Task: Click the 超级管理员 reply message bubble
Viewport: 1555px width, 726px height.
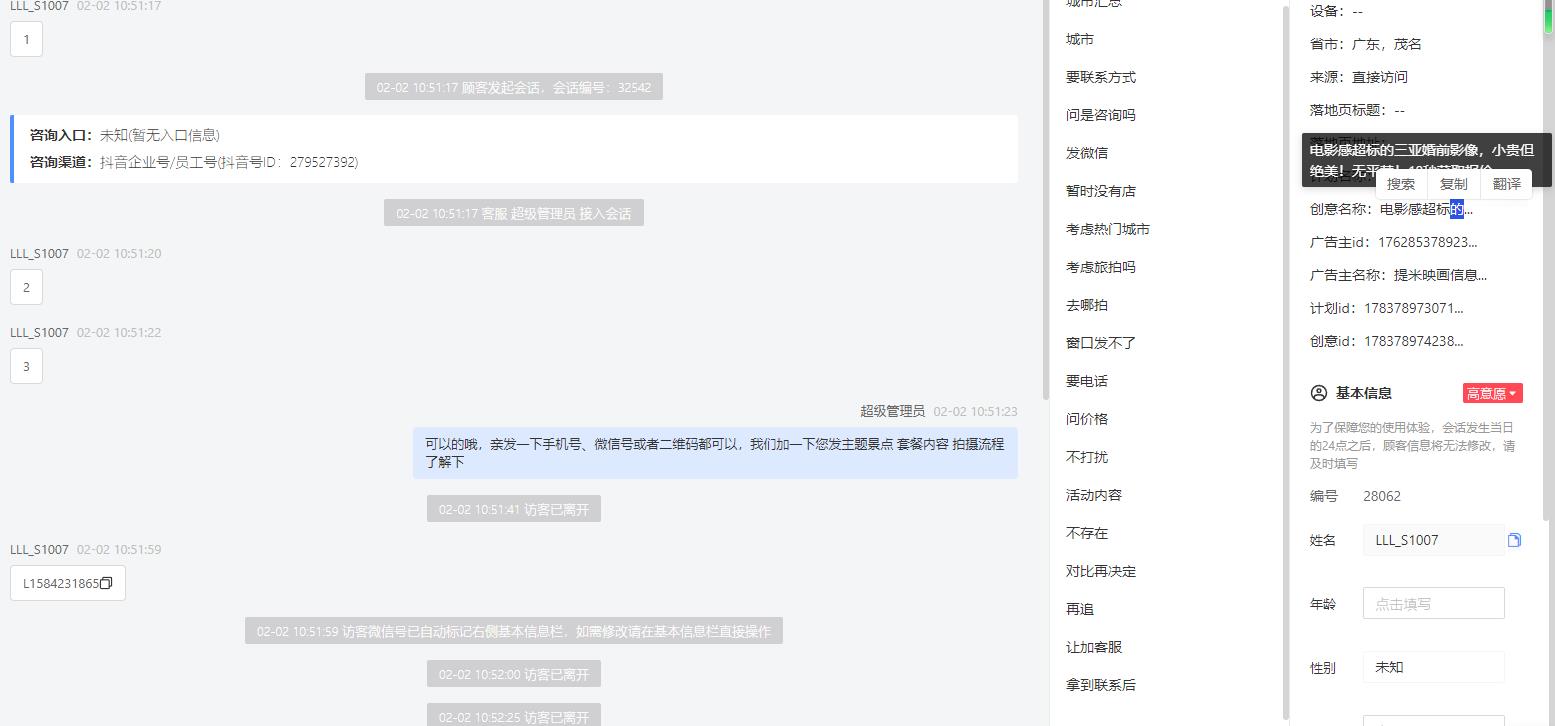Action: 715,453
